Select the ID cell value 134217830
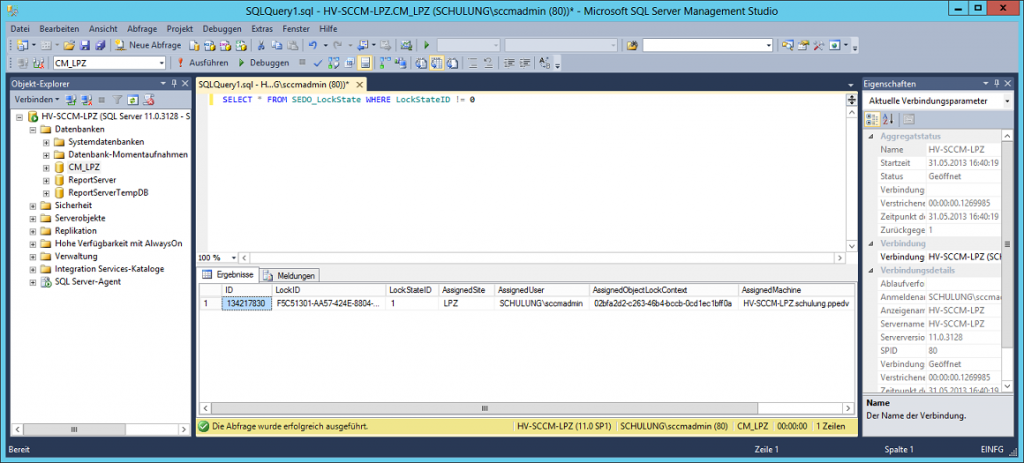The width and height of the screenshot is (1024, 463). [245, 303]
